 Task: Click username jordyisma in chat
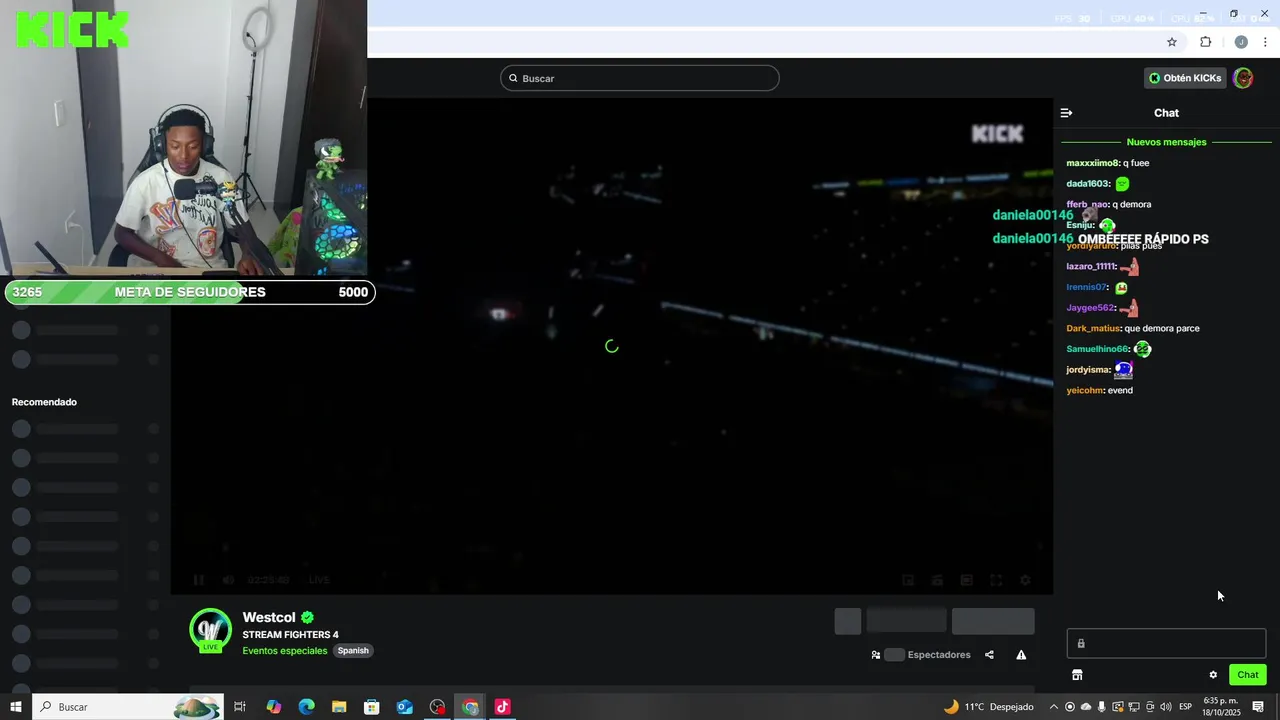[1089, 370]
